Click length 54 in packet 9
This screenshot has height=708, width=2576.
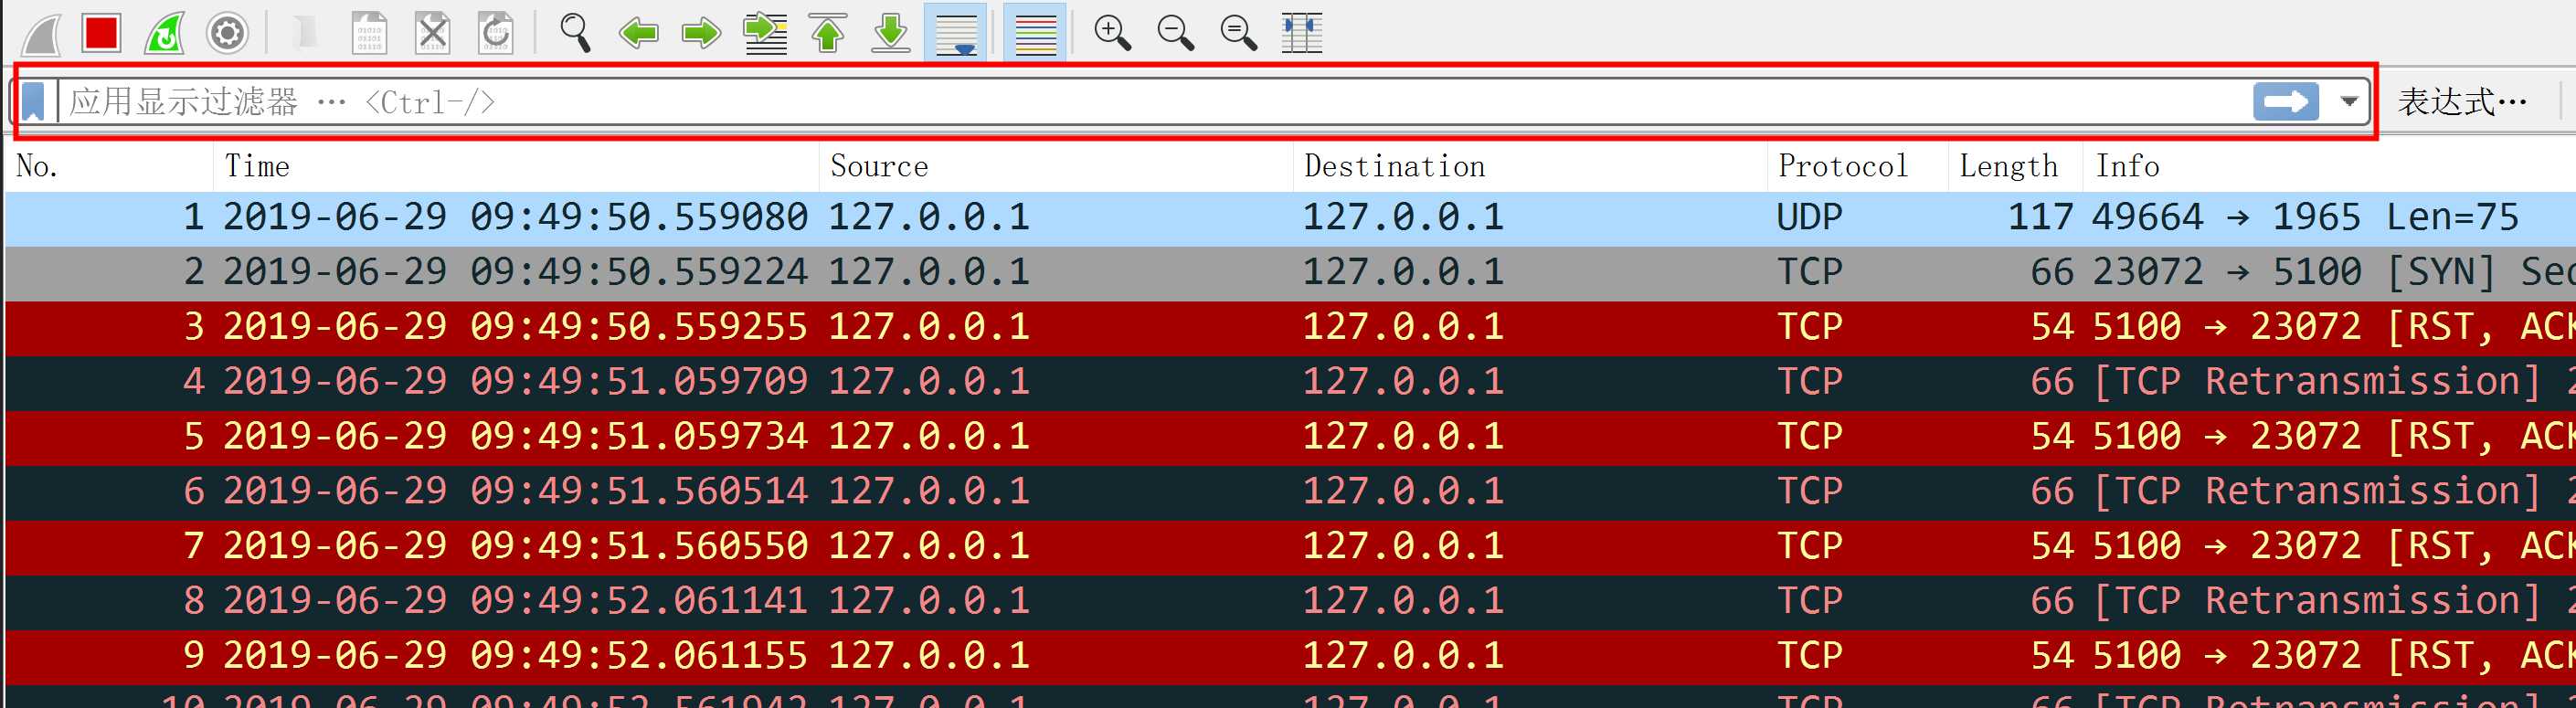pos(2052,657)
